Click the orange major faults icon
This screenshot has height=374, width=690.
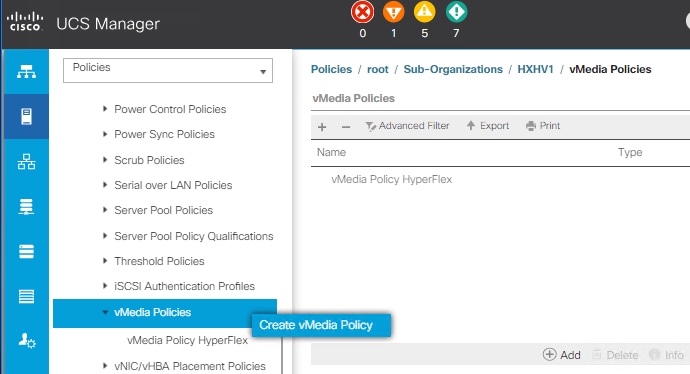click(x=393, y=12)
